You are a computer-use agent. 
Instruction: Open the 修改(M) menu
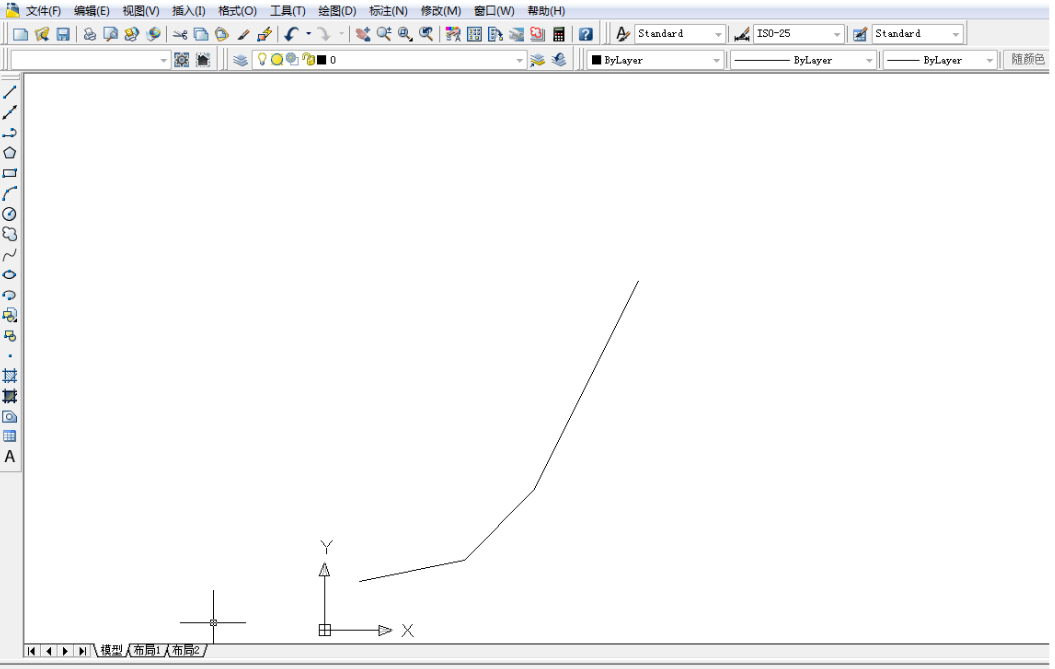(x=441, y=11)
